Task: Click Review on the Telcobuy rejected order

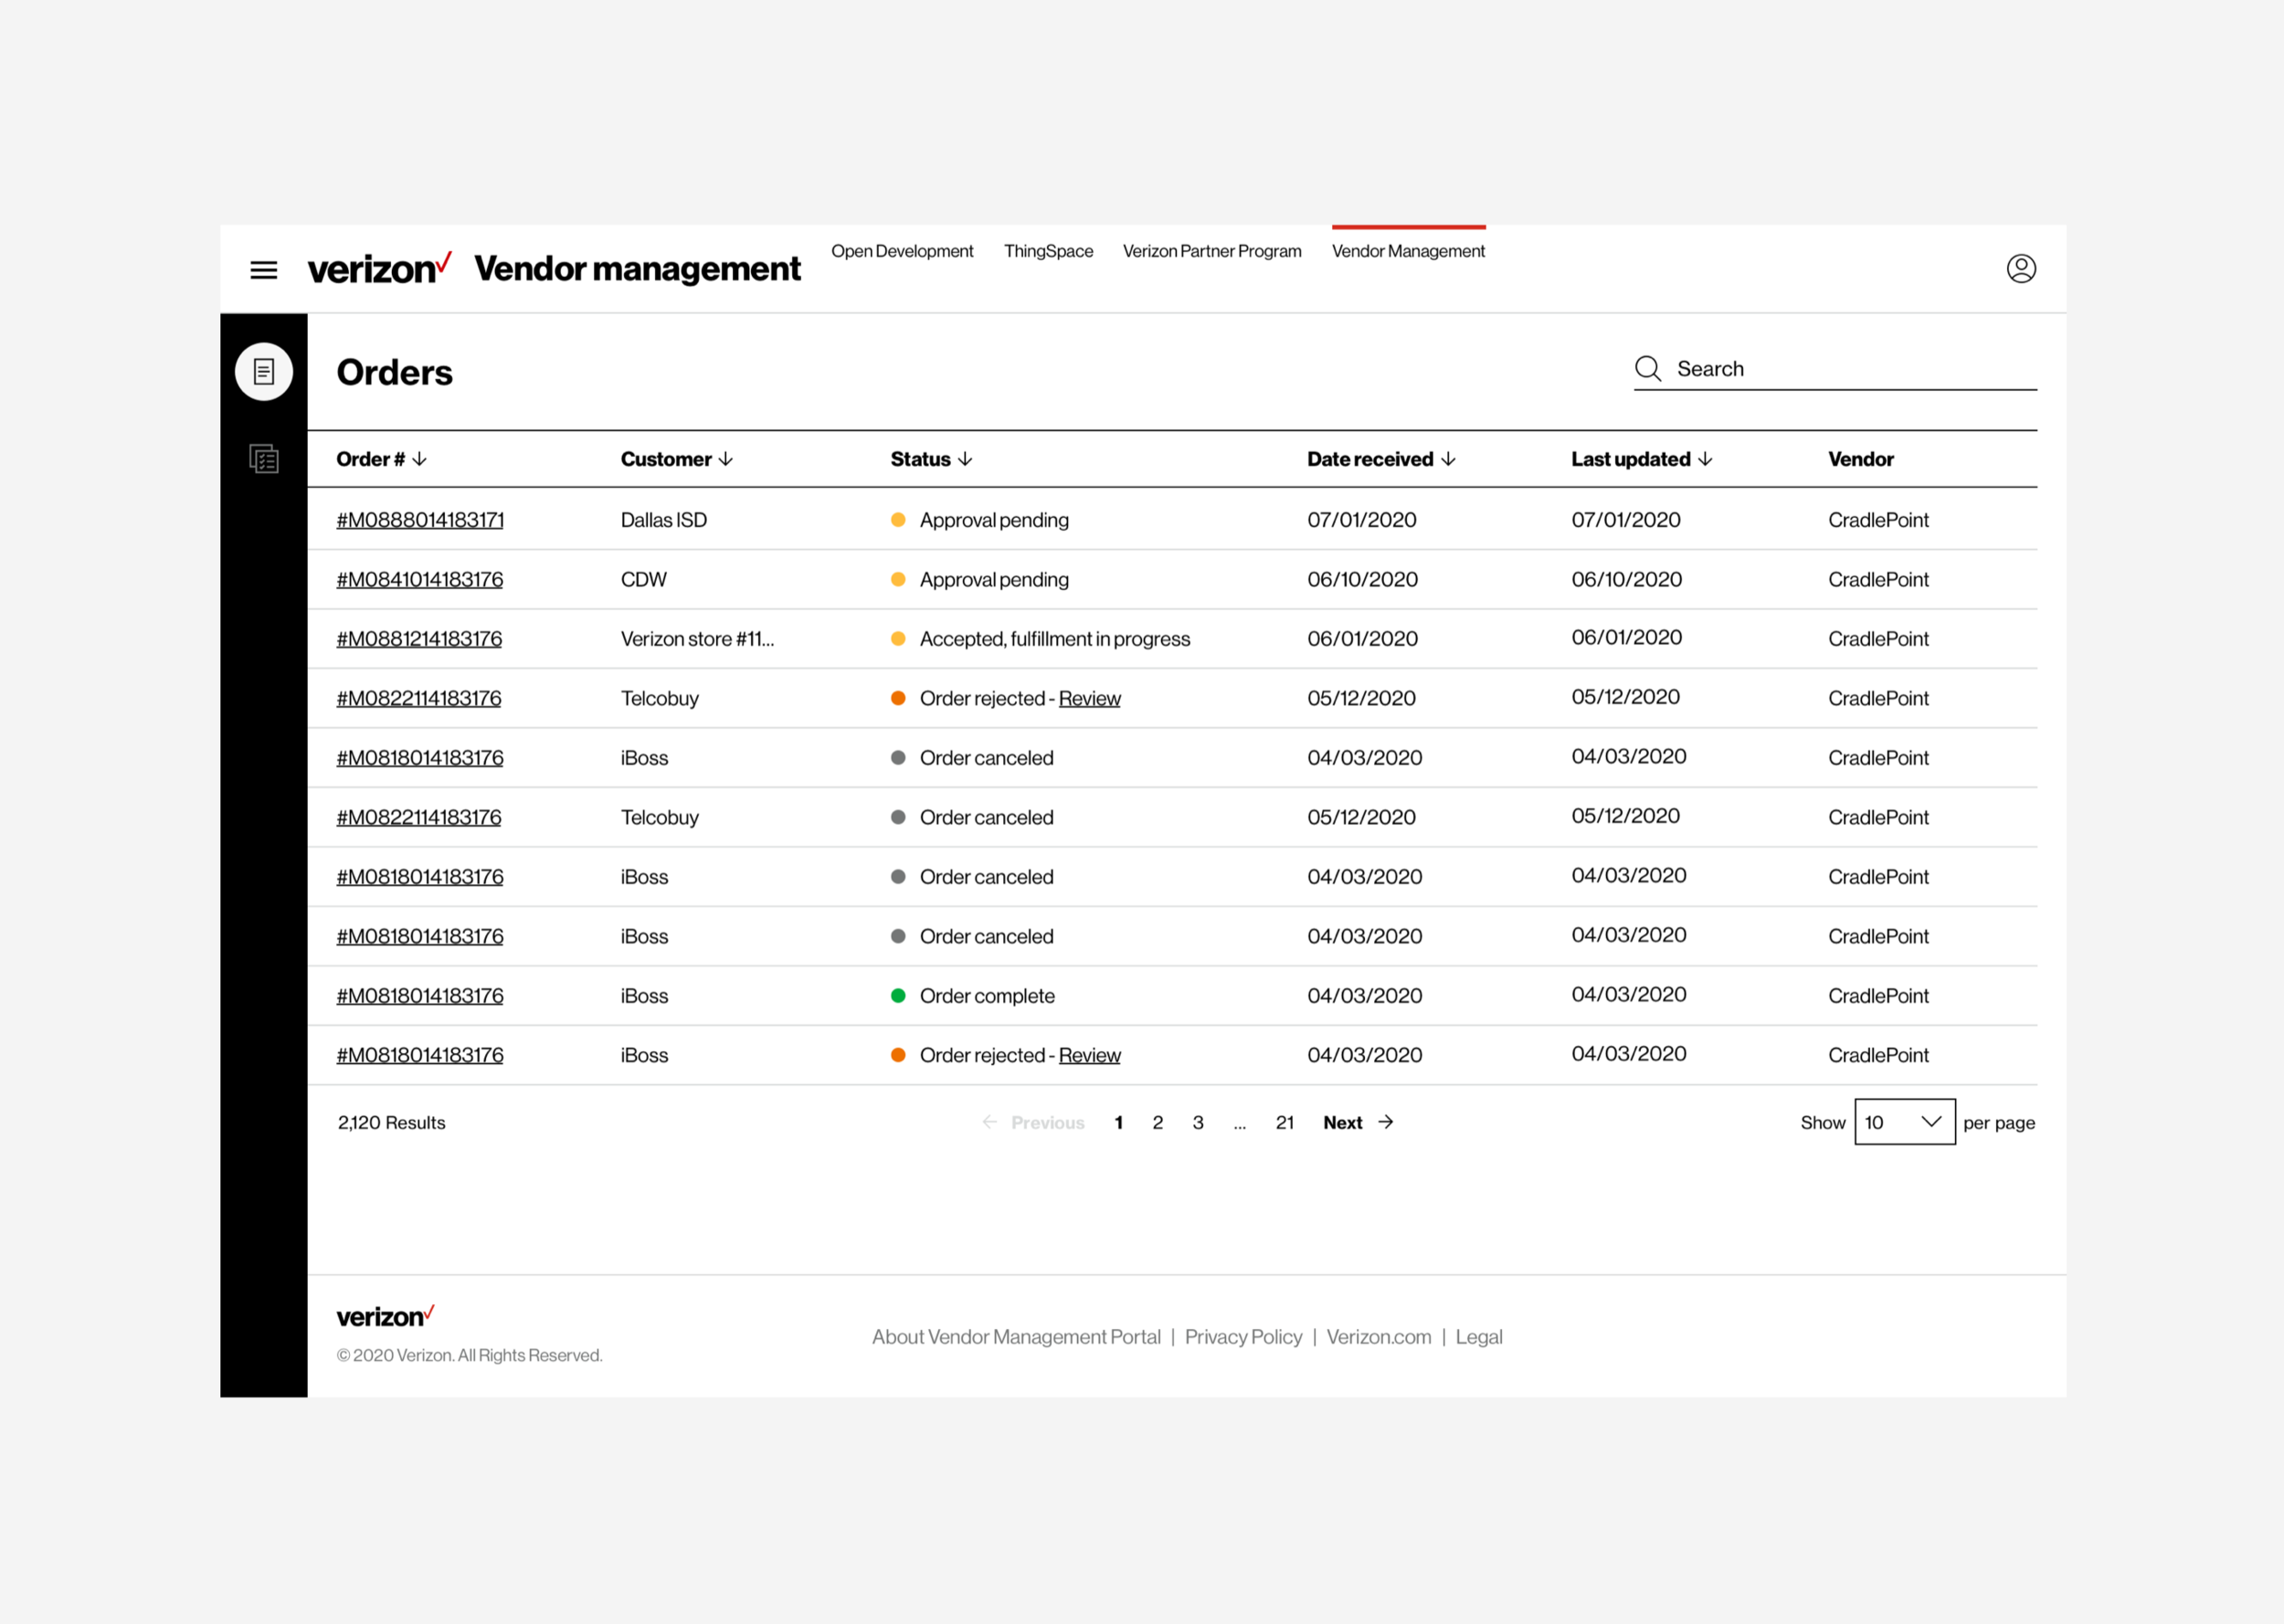Action: pyautogui.click(x=1090, y=698)
